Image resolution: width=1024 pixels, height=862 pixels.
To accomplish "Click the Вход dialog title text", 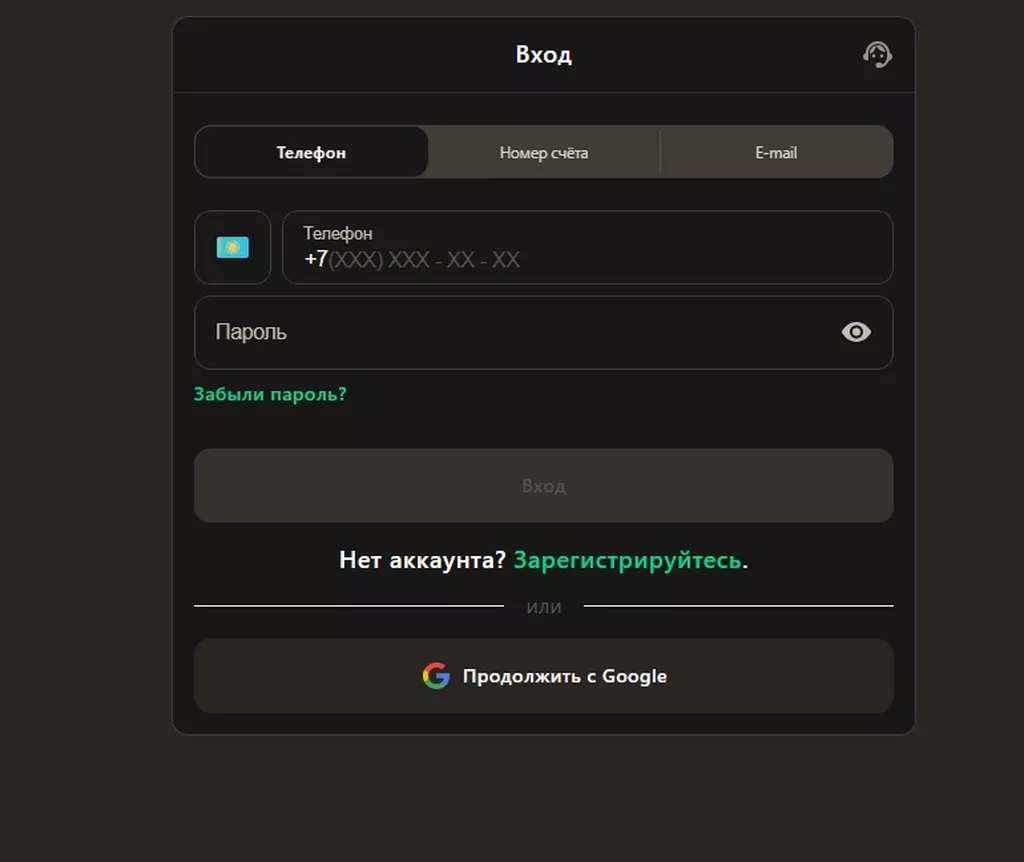I will tap(543, 54).
